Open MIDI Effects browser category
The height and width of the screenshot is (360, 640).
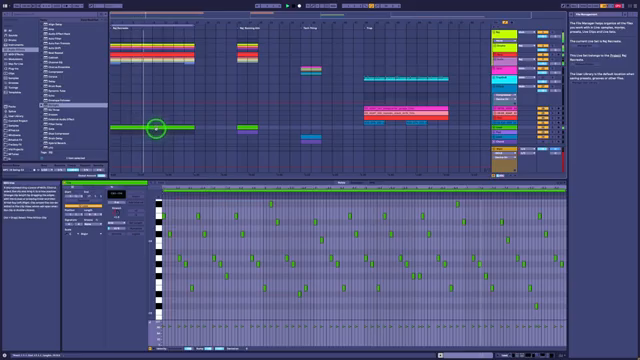click(16, 54)
